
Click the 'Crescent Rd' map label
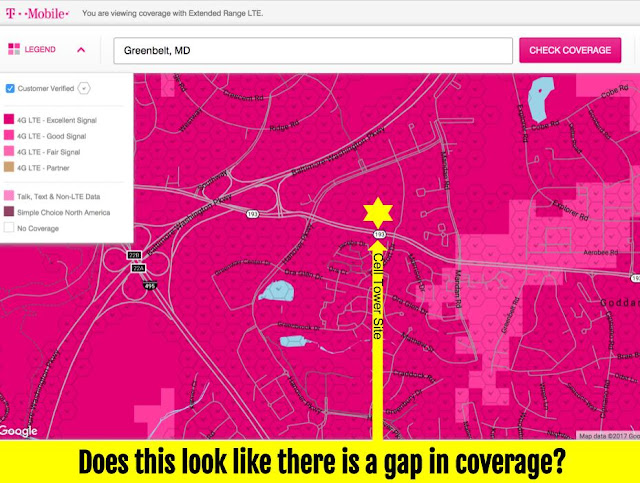tap(243, 96)
